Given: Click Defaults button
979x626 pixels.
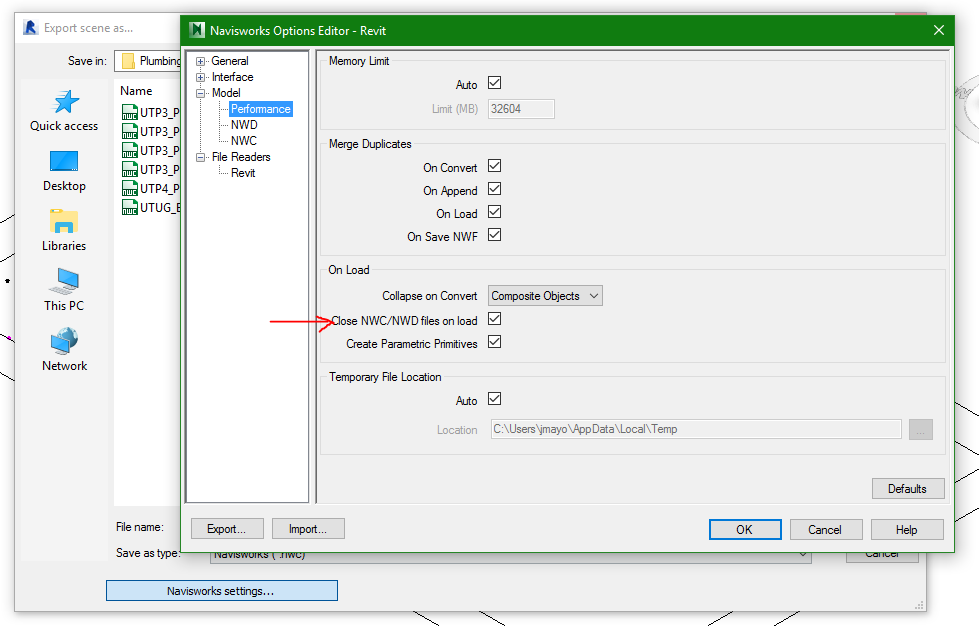Looking at the screenshot, I should pyautogui.click(x=908, y=489).
